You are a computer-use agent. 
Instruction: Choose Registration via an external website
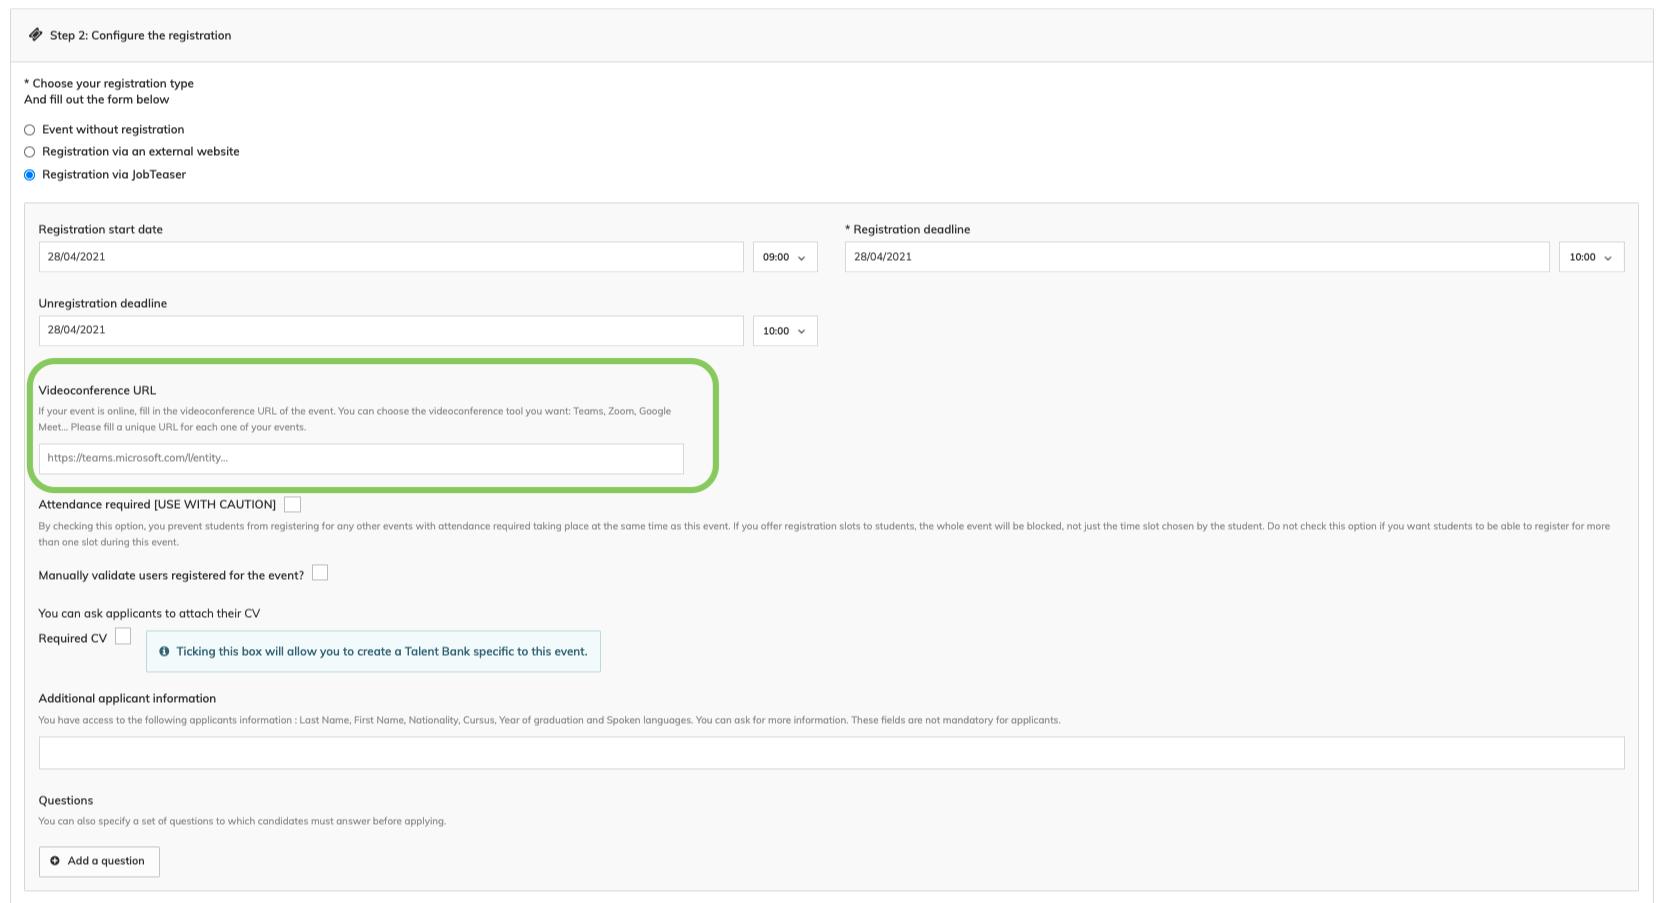(x=30, y=152)
